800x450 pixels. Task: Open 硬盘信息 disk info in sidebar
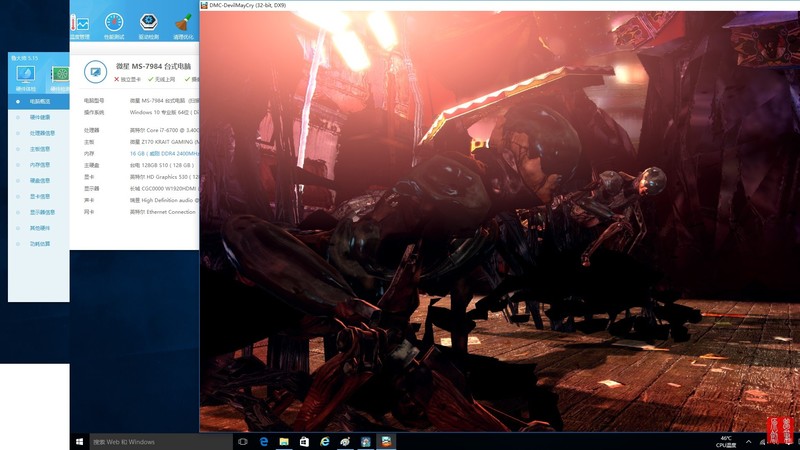point(39,181)
